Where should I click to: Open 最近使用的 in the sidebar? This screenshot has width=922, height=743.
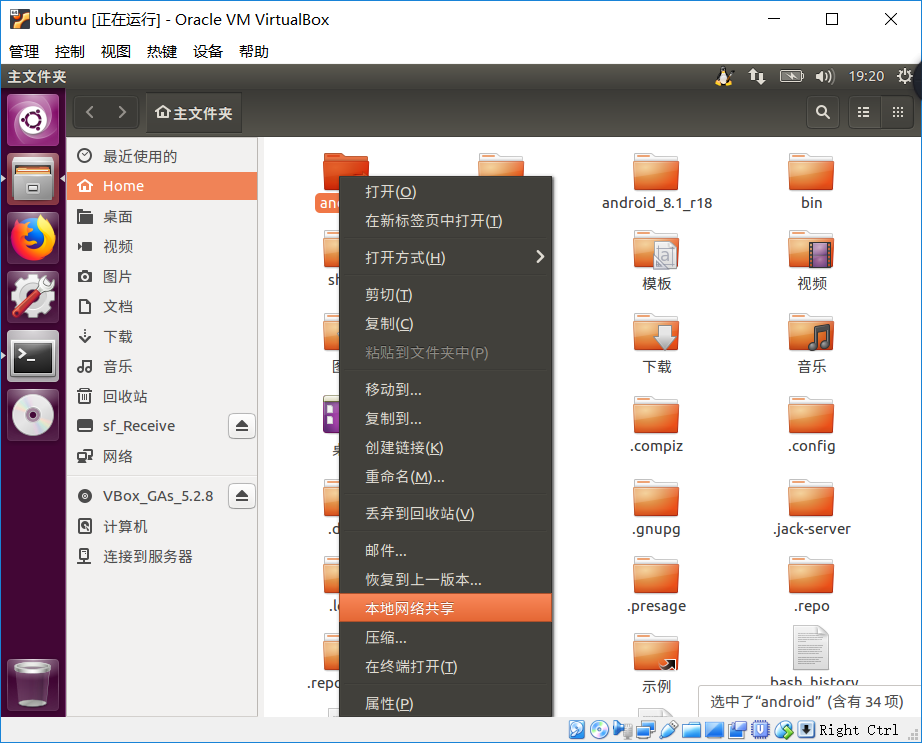point(162,156)
